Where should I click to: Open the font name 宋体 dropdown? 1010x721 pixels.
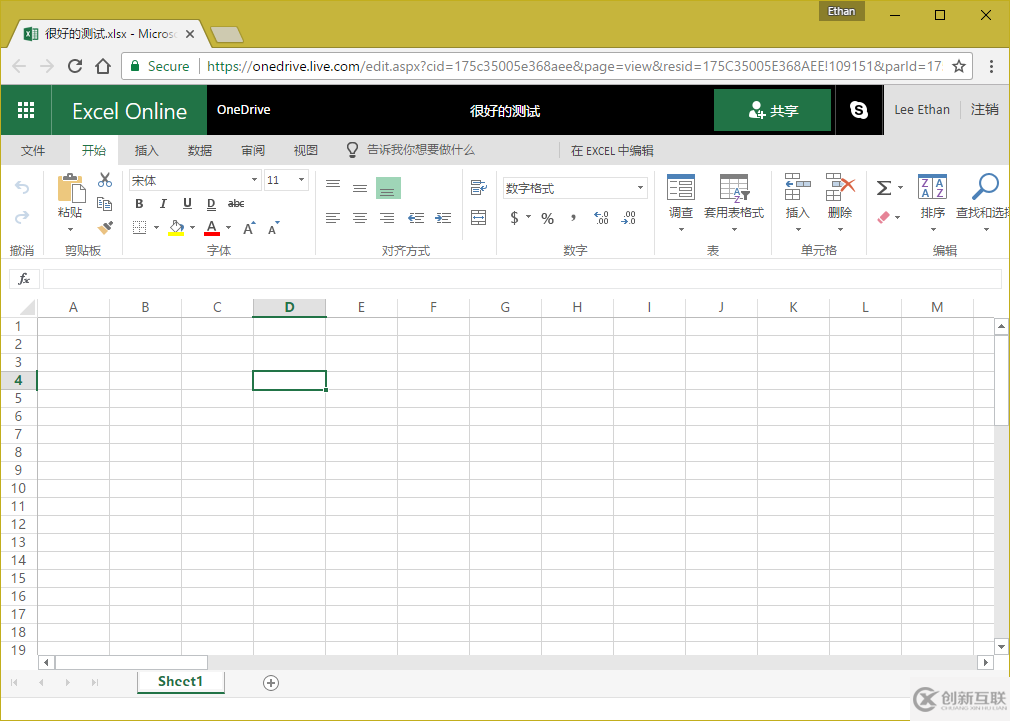pos(254,180)
